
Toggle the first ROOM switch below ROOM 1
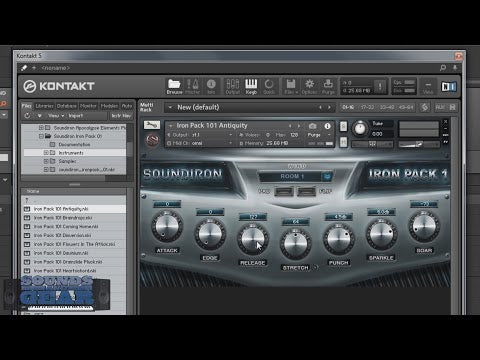tap(284, 191)
